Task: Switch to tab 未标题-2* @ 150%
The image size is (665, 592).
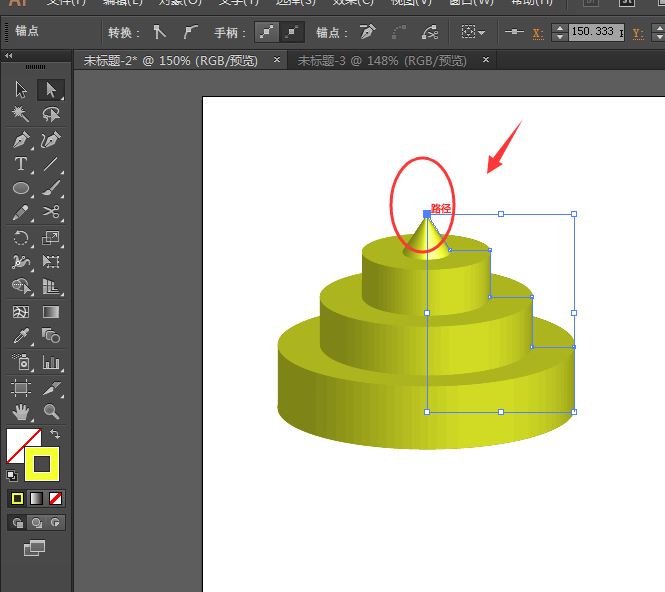Action: coord(170,61)
